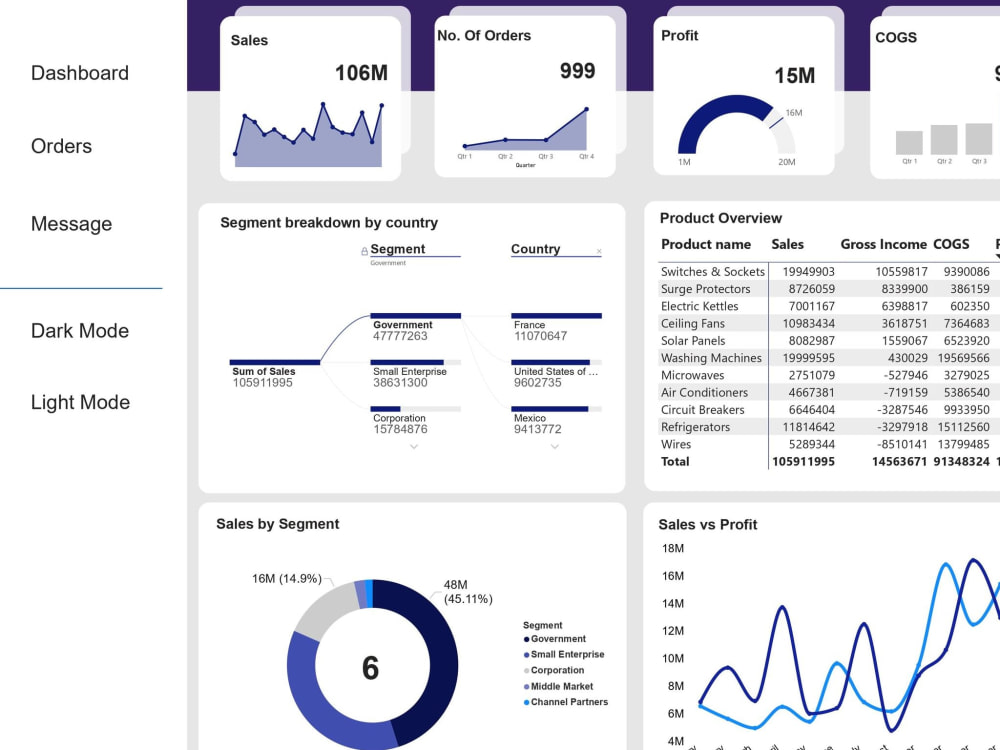Click the Segment breakdown by country title
The width and height of the screenshot is (1000, 750).
click(x=329, y=223)
